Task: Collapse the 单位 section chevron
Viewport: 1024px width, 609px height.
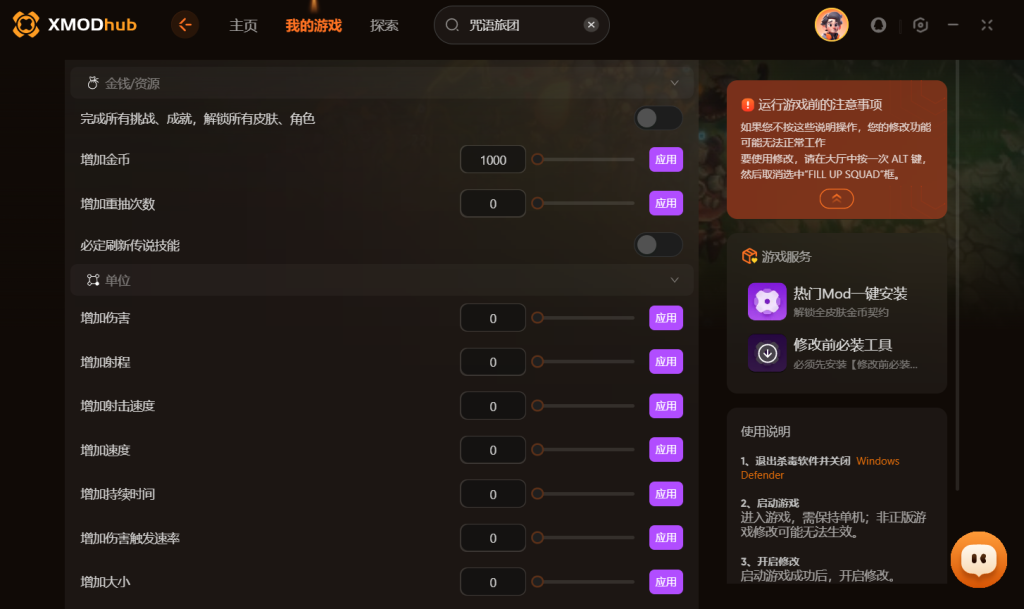Action: 675,280
